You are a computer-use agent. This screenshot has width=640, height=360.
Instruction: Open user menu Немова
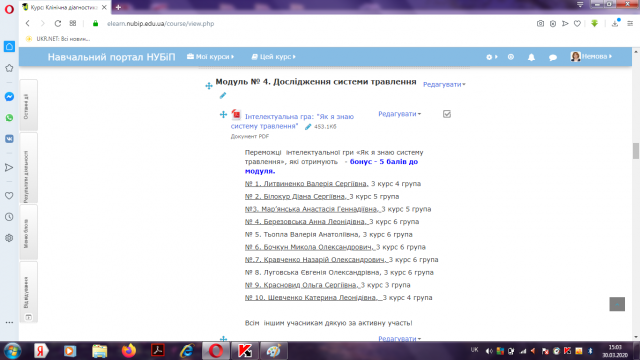pyautogui.click(x=591, y=56)
